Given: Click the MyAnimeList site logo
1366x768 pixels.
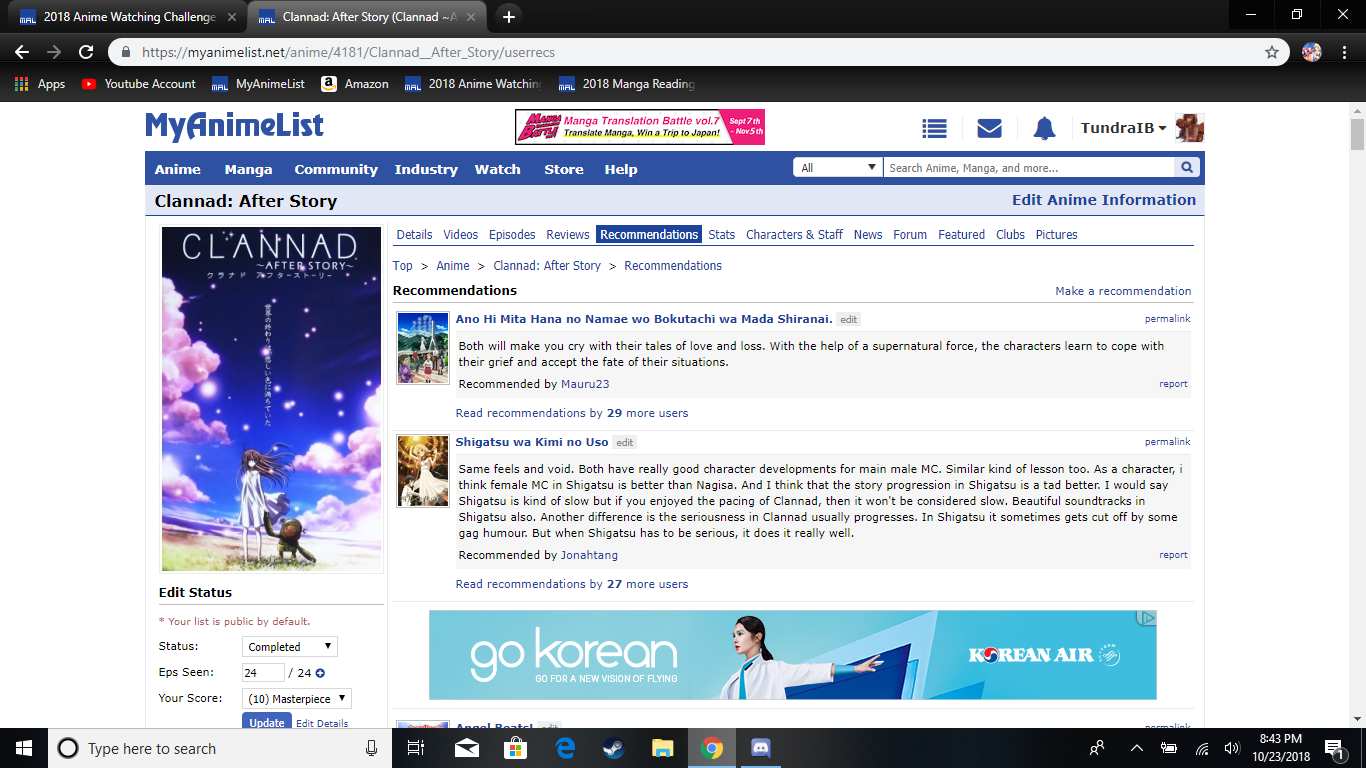Looking at the screenshot, I should pyautogui.click(x=234, y=127).
